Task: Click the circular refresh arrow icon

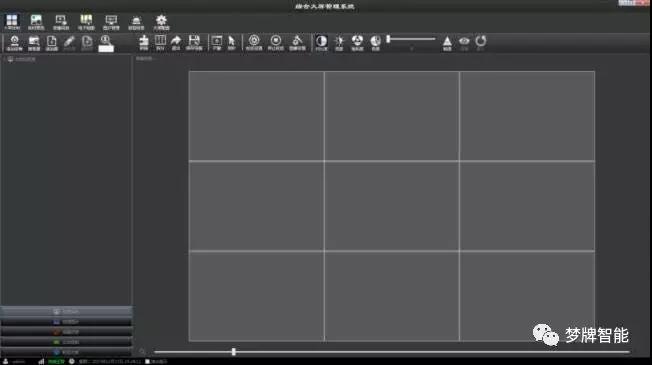Action: click(481, 42)
